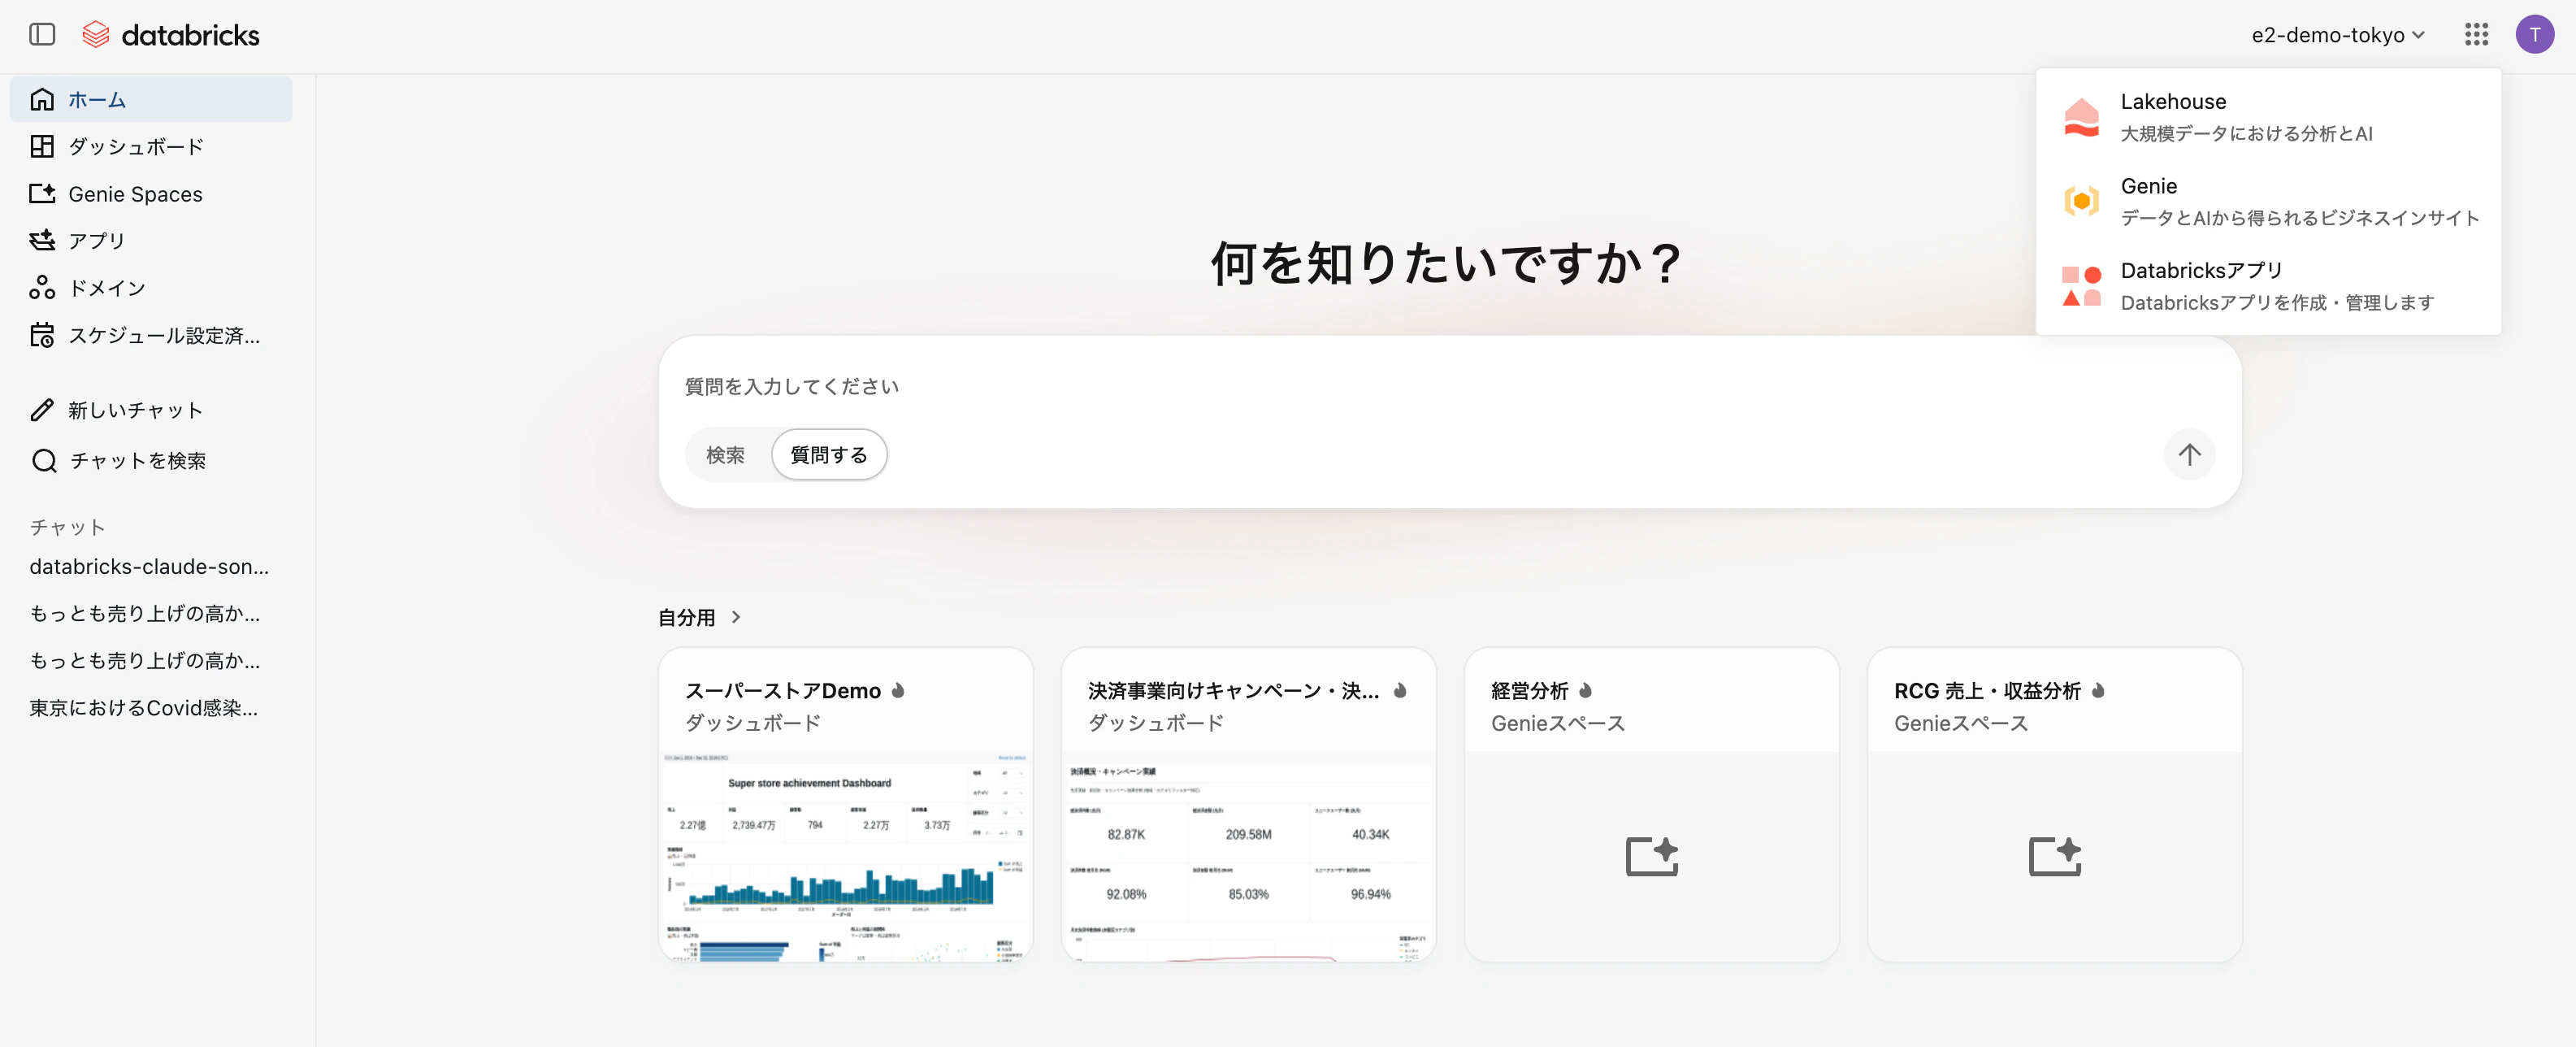
Task: Click the Genie space icon in 経営分析 card
Action: pos(1651,856)
